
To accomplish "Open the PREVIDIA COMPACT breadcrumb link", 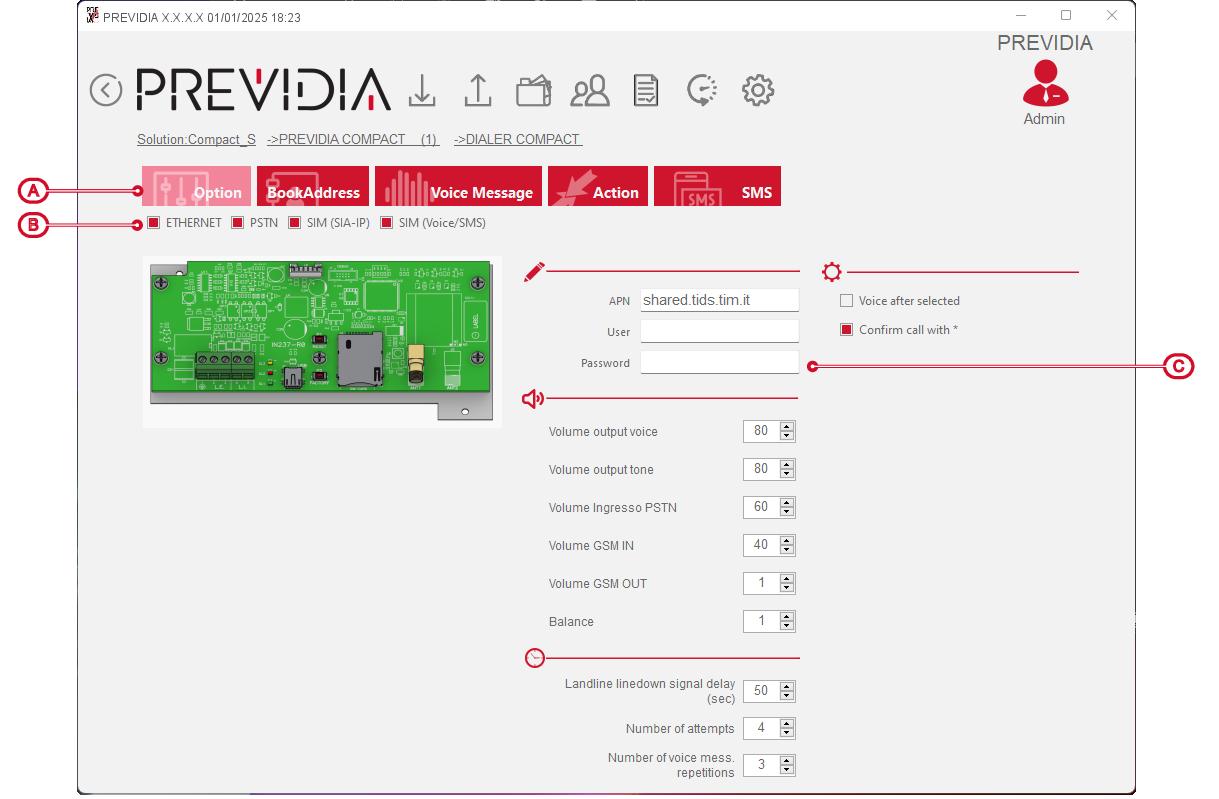I will pos(352,140).
